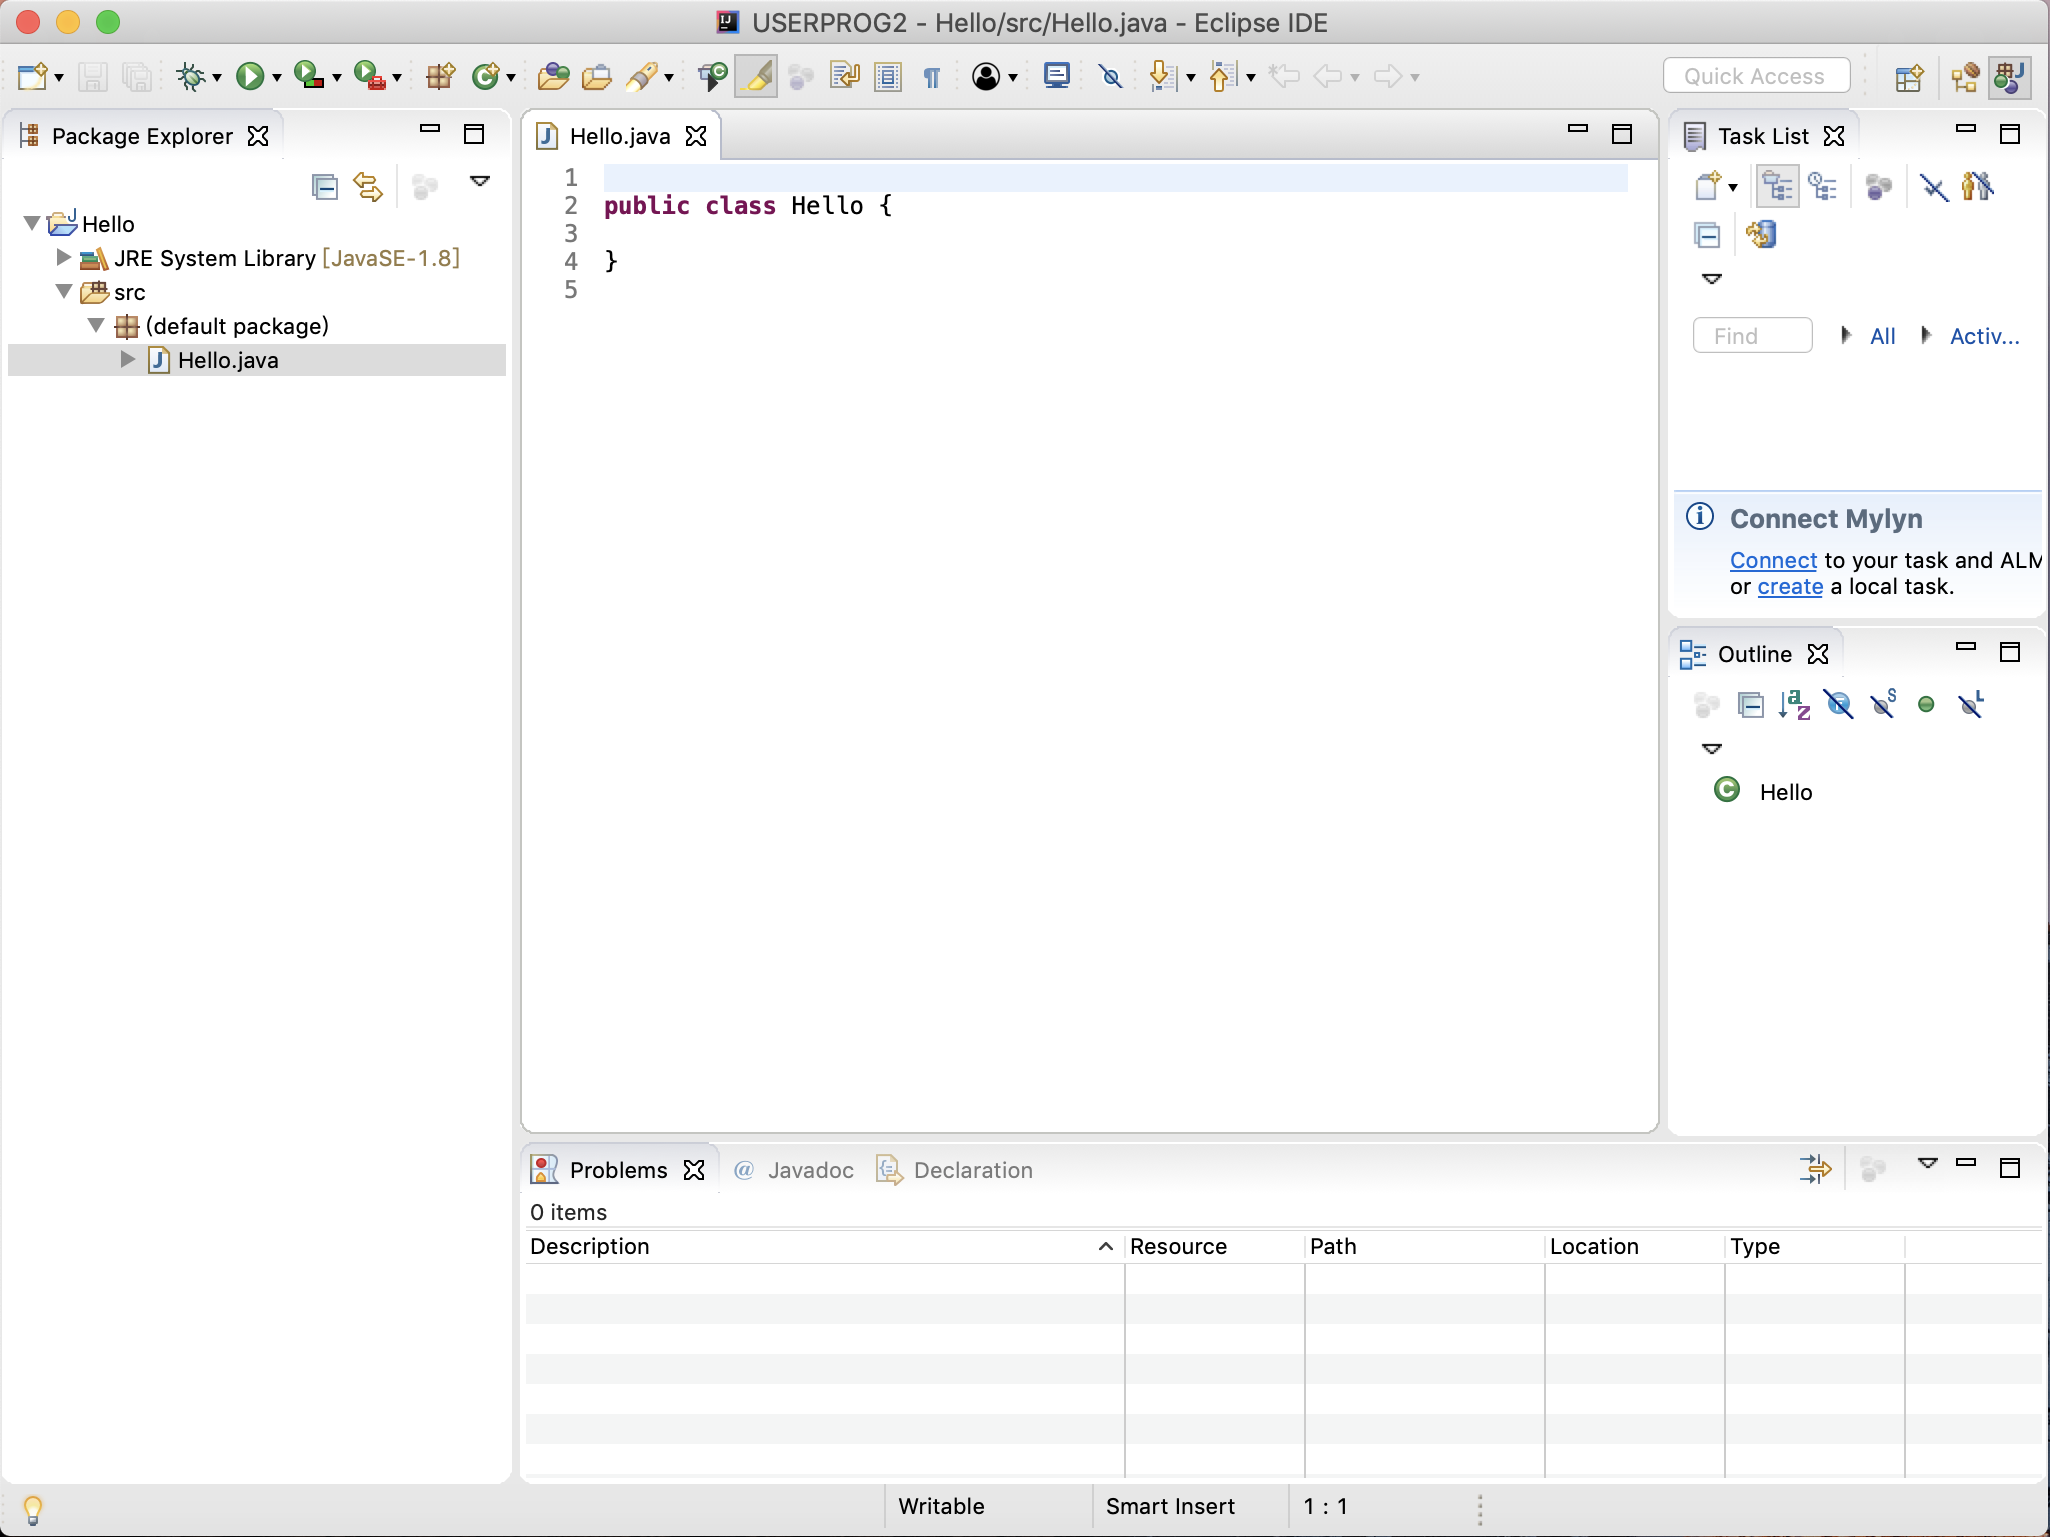
Task: Click Run Last Tool external tools icon
Action: (370, 76)
